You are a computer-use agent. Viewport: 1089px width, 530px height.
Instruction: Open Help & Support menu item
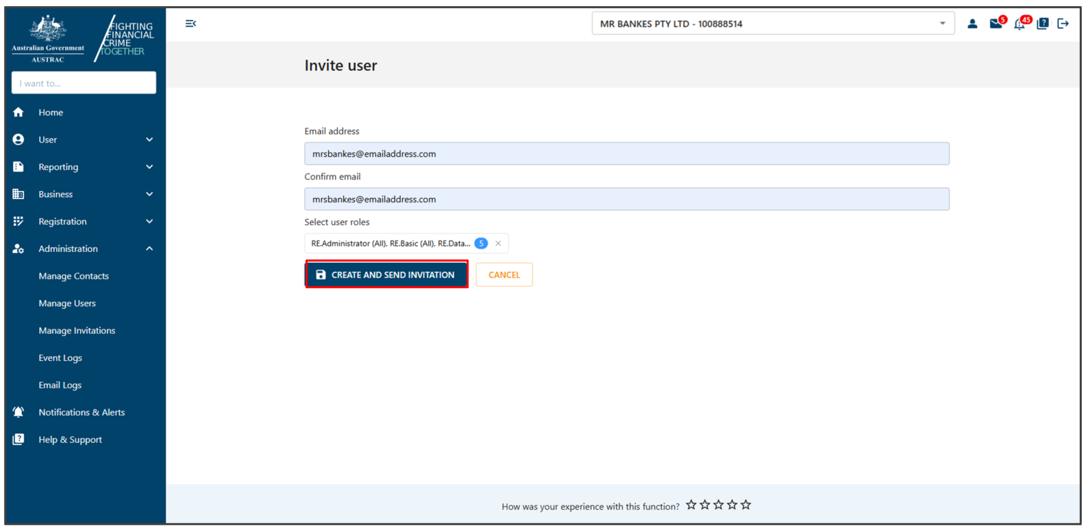70,440
